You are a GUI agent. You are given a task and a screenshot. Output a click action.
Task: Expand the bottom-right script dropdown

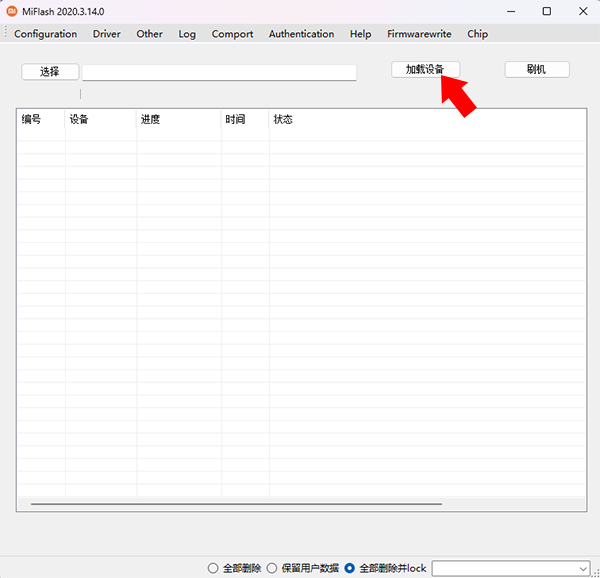tap(583, 568)
